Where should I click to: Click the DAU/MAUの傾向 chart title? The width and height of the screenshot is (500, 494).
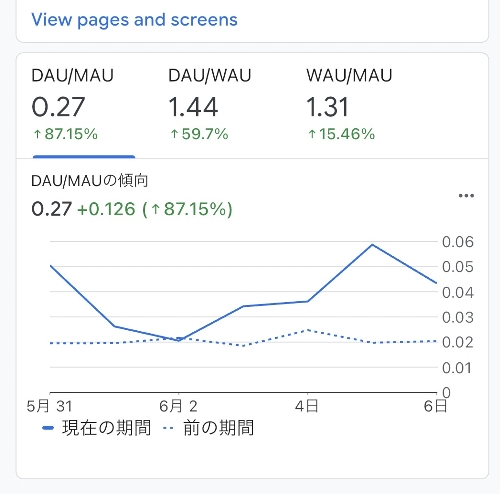click(89, 181)
